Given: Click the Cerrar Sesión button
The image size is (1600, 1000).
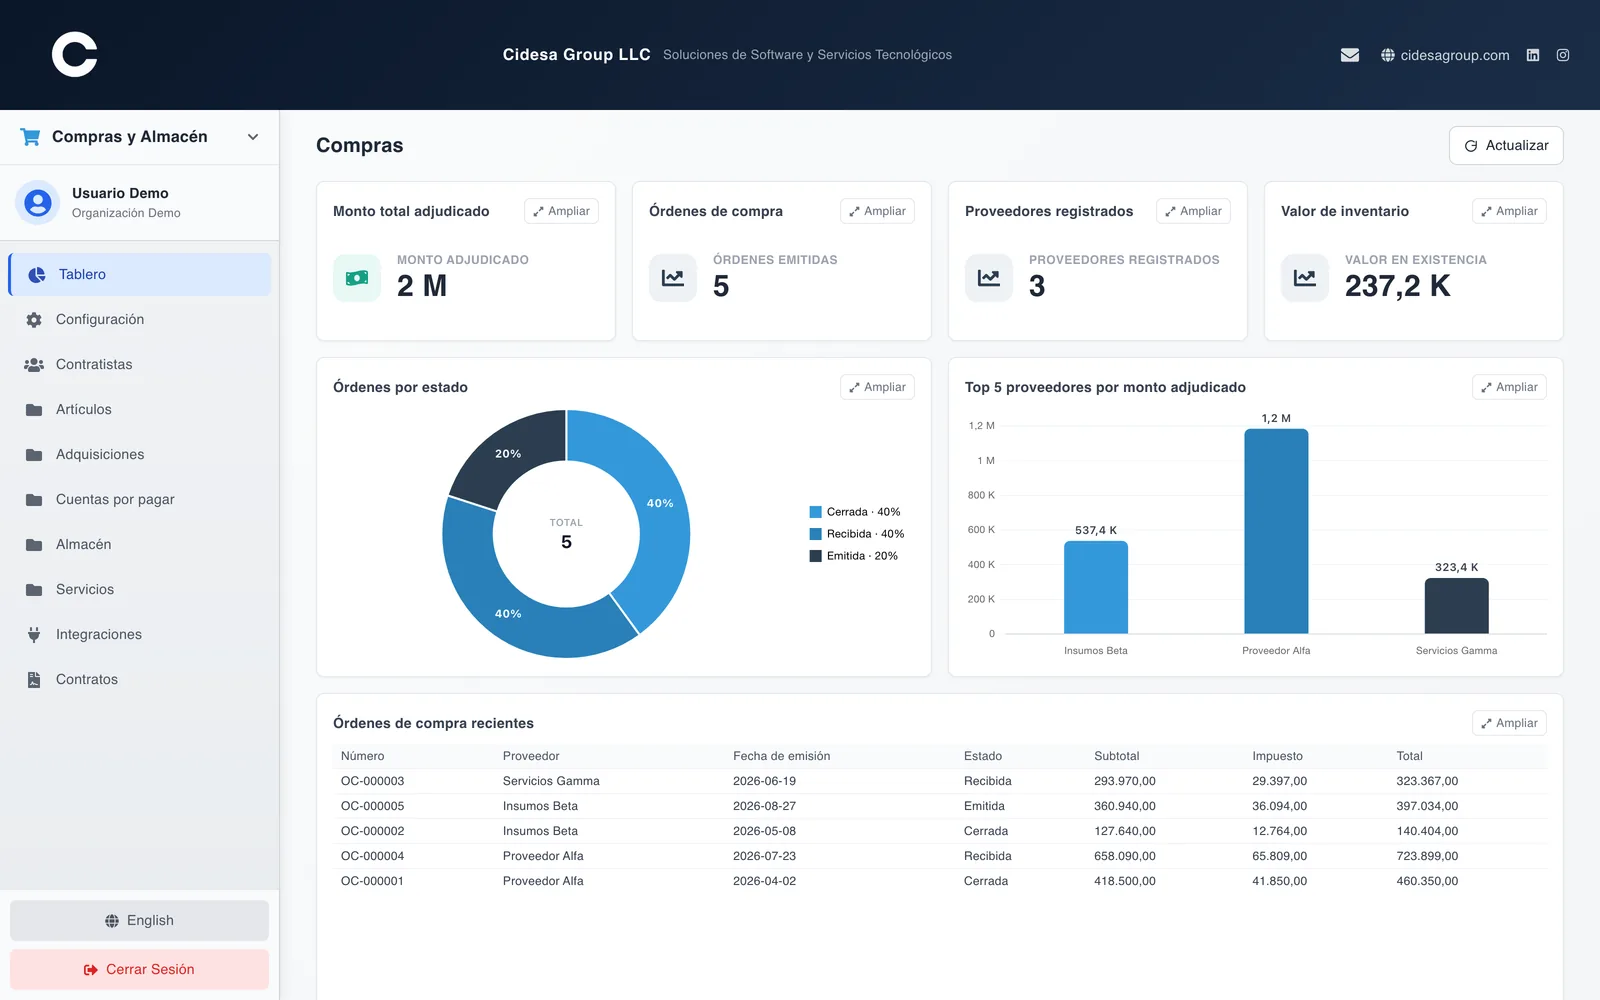Looking at the screenshot, I should 139,969.
